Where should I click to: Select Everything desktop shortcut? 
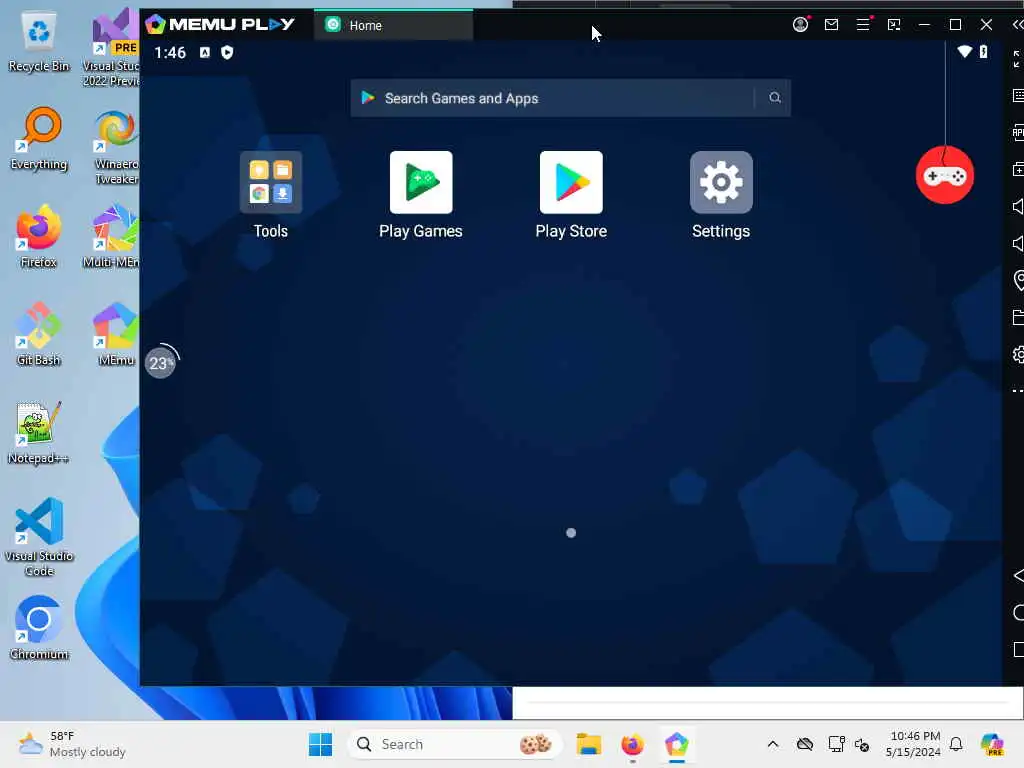point(39,139)
